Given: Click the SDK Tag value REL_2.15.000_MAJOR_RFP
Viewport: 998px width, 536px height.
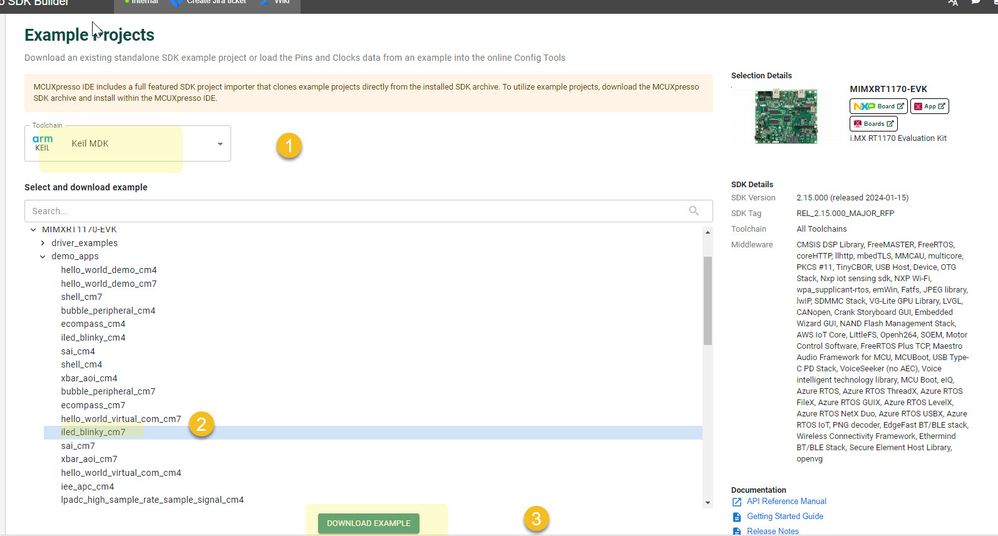Looking at the screenshot, I should (845, 213).
